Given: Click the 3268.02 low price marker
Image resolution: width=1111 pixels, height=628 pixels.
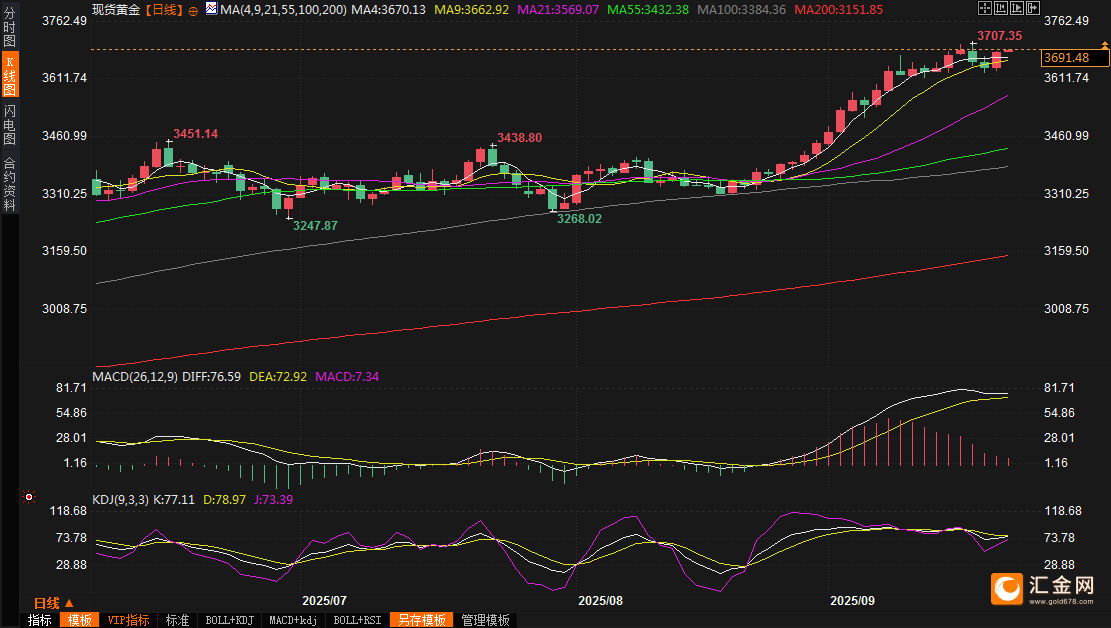Looking at the screenshot, I should 579,219.
